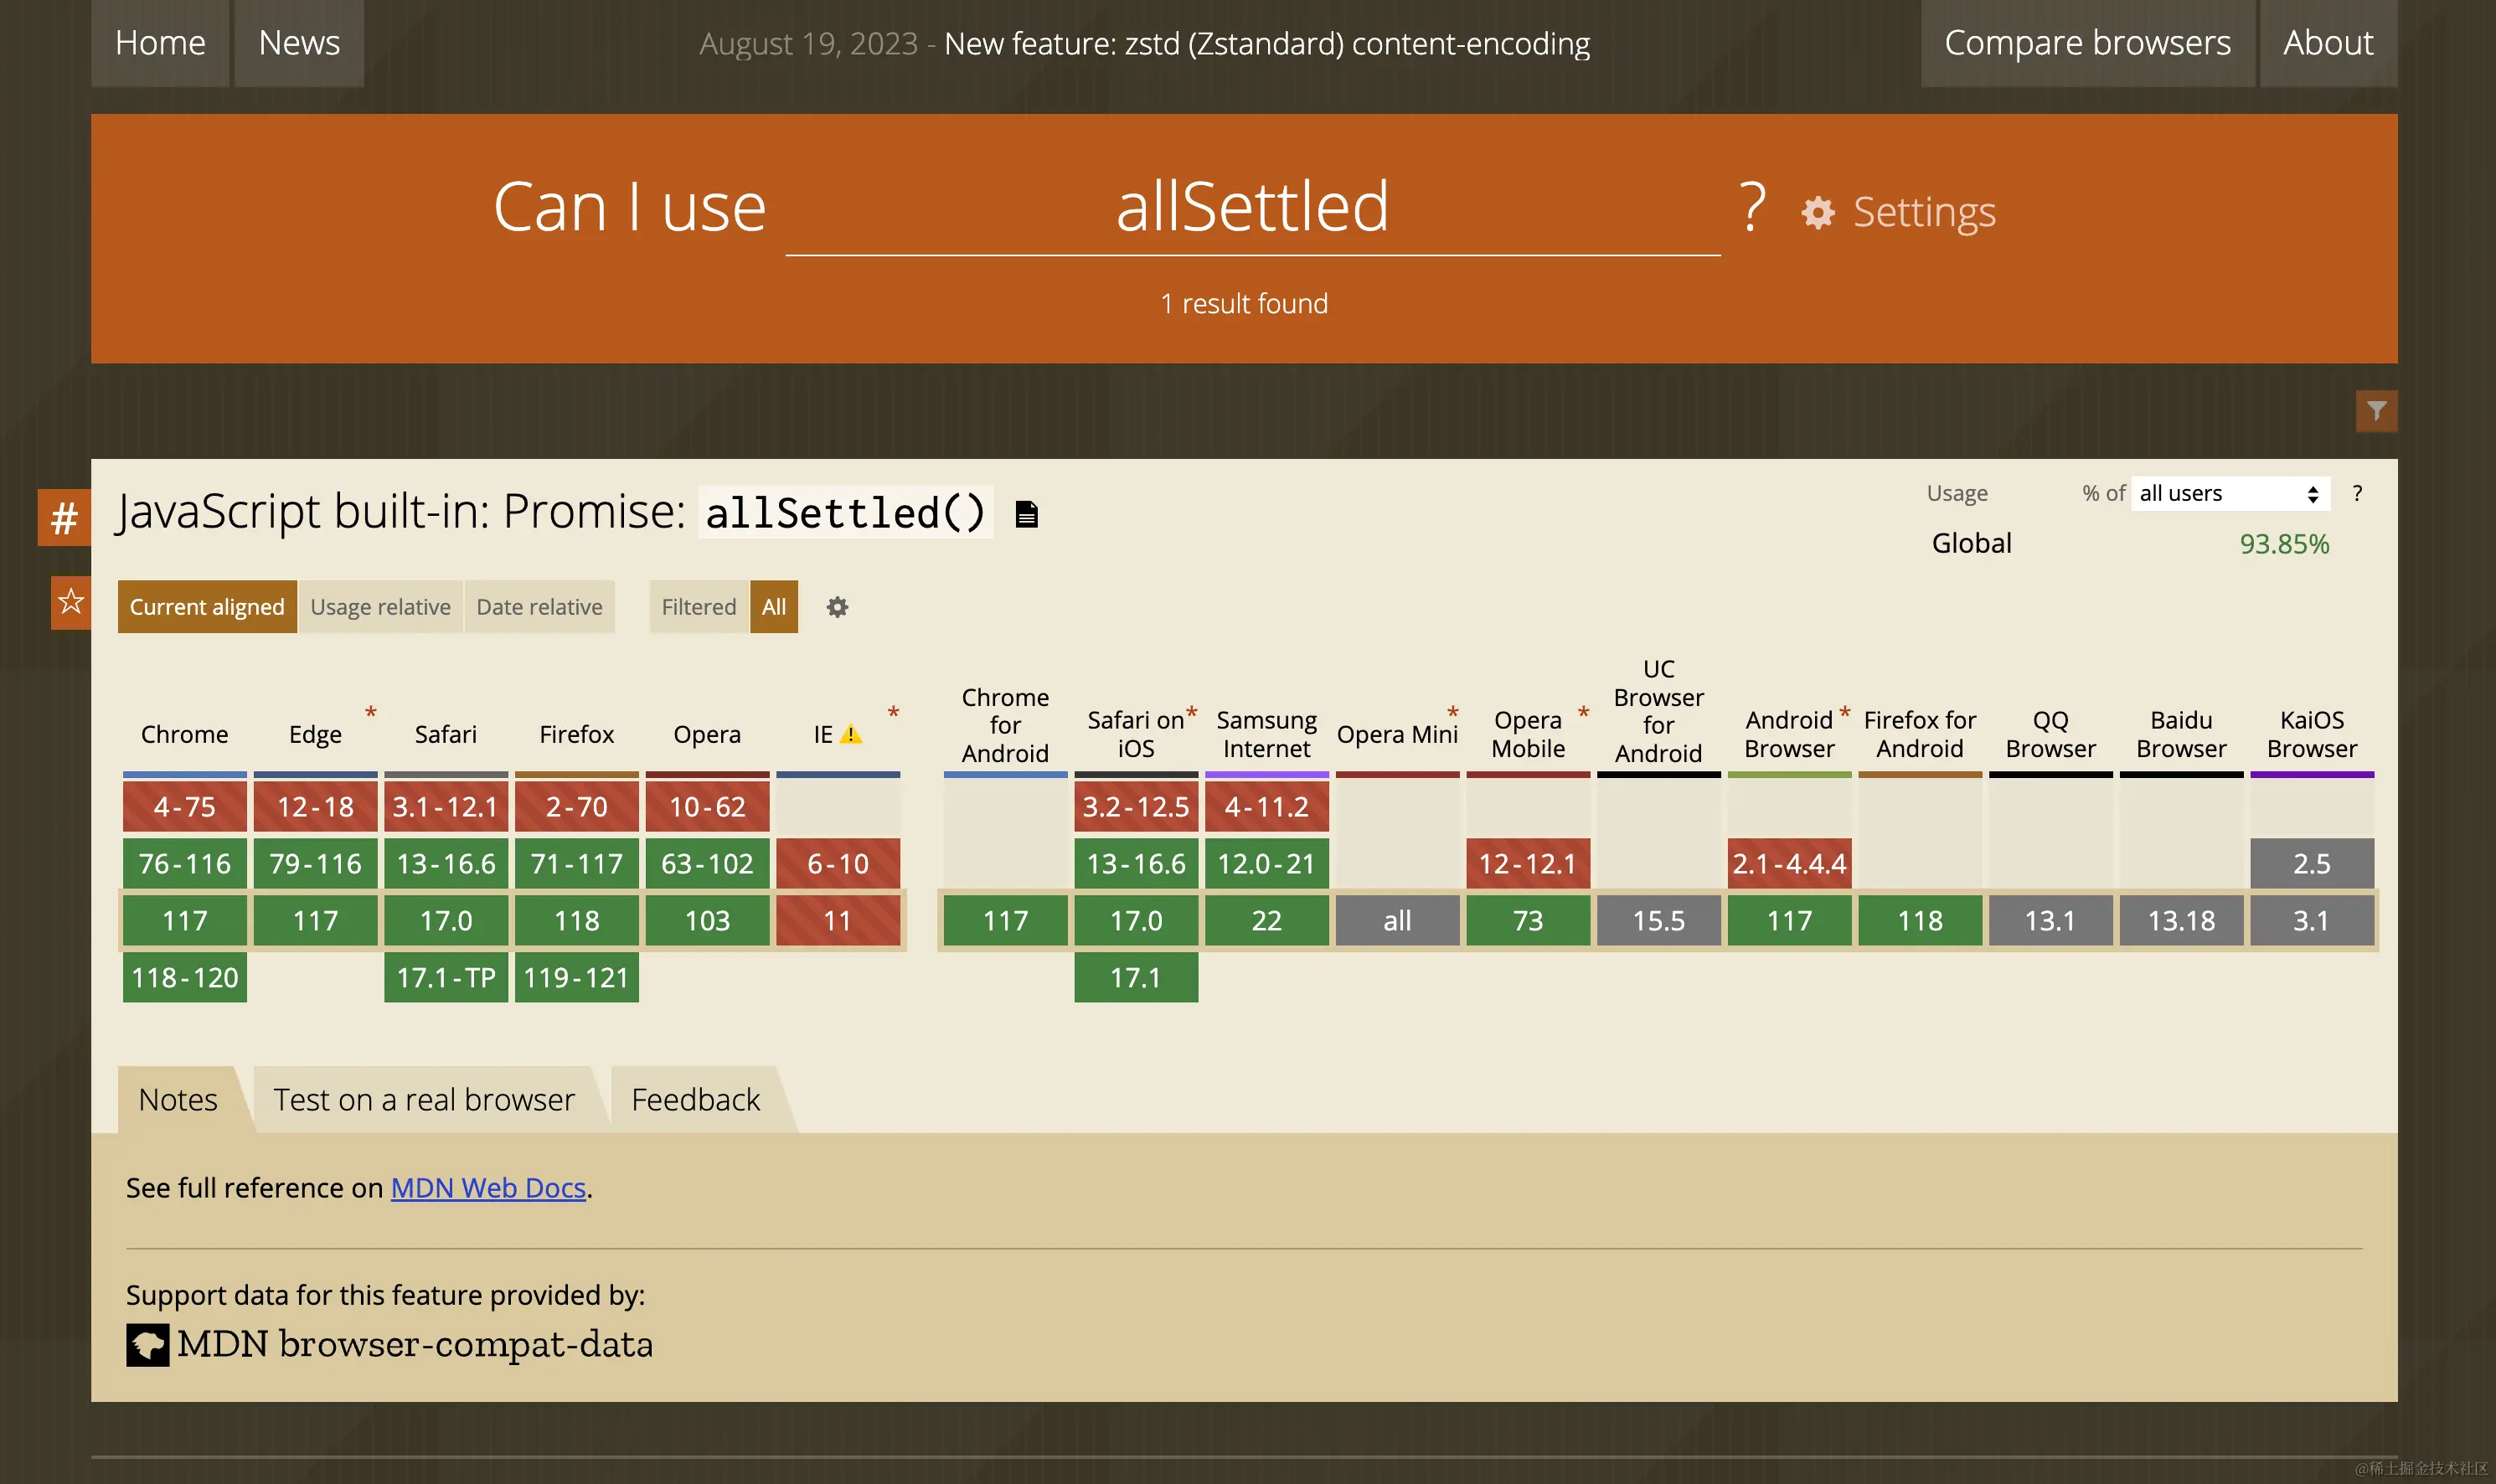Click the filter funnel icon
The image size is (2496, 1484).
pos(2376,411)
